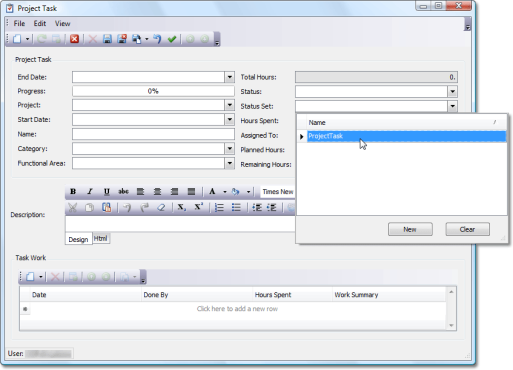Screen dimensions: 513x370
Task: Click the Clear formatting eraser icon
Action: click(x=161, y=207)
